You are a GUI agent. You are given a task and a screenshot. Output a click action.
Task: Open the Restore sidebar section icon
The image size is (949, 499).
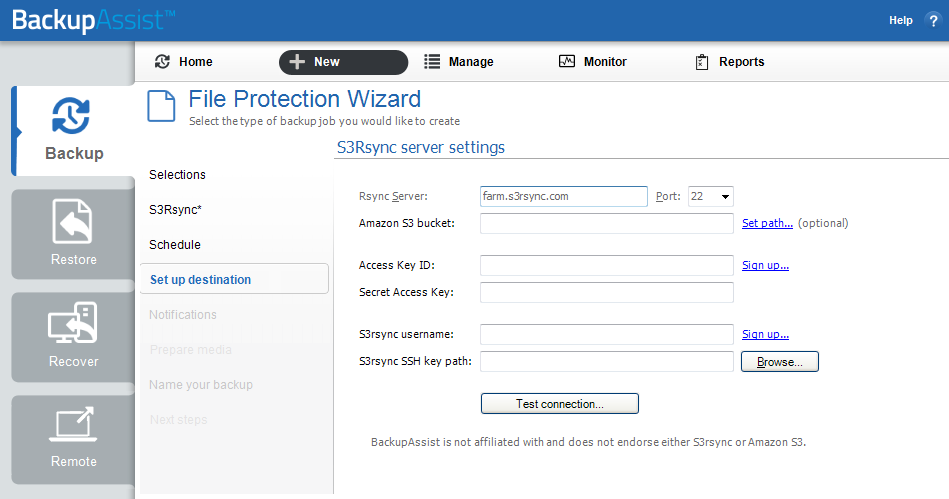coord(73,222)
